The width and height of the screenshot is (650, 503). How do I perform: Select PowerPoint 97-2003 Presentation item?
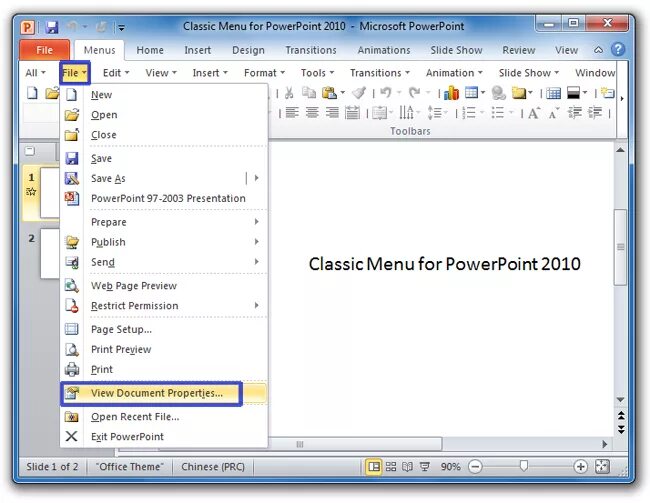164,198
